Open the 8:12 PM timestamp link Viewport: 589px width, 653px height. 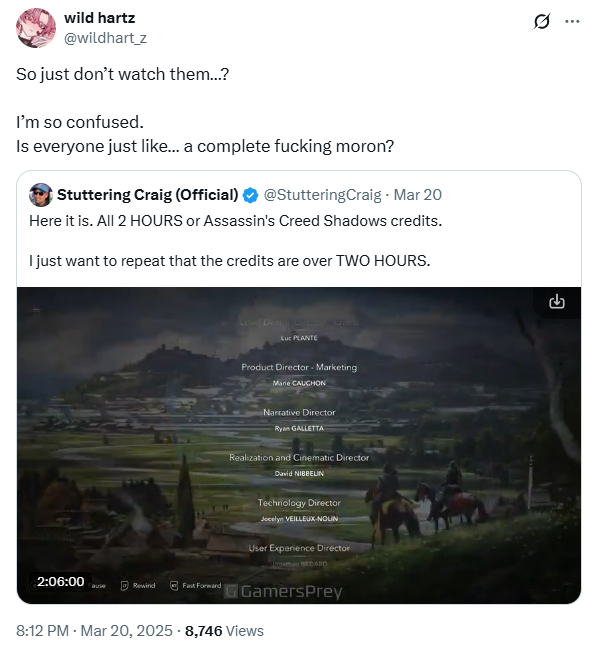pyautogui.click(x=42, y=631)
